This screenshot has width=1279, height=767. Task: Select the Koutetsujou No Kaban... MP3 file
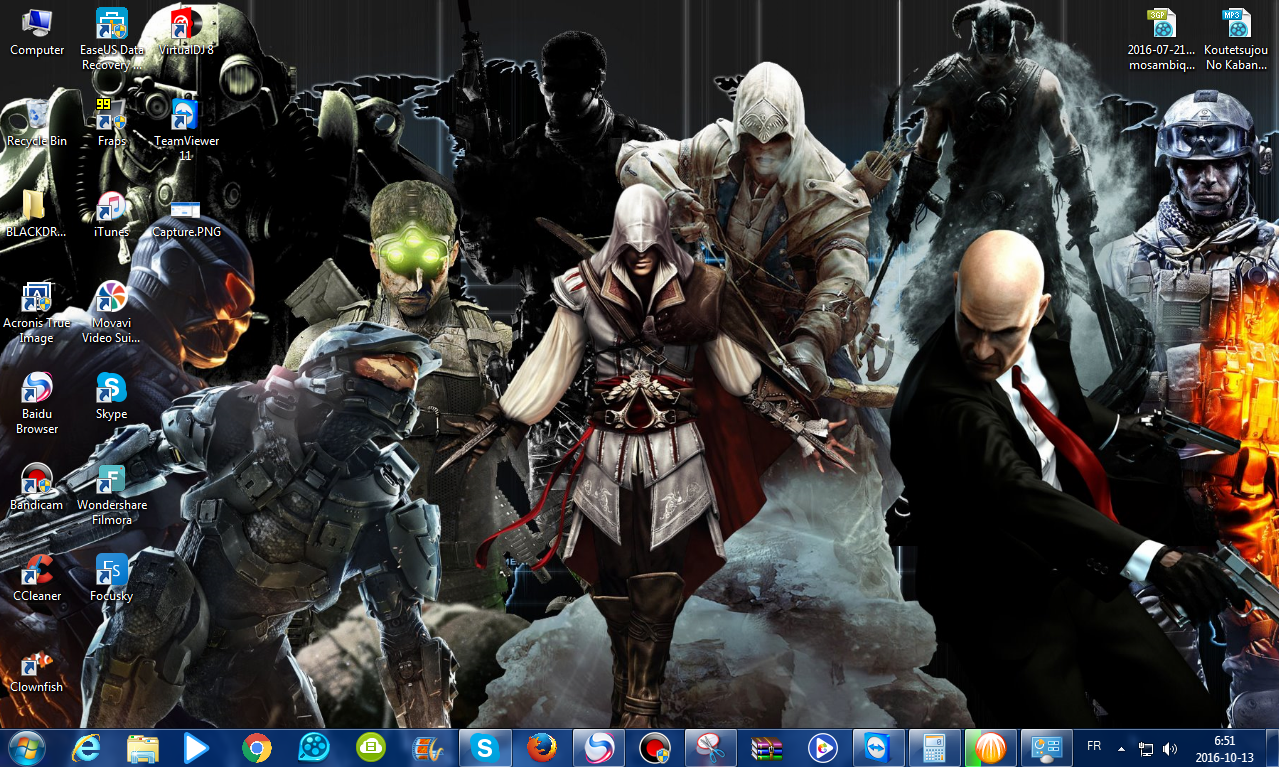pos(1236,39)
